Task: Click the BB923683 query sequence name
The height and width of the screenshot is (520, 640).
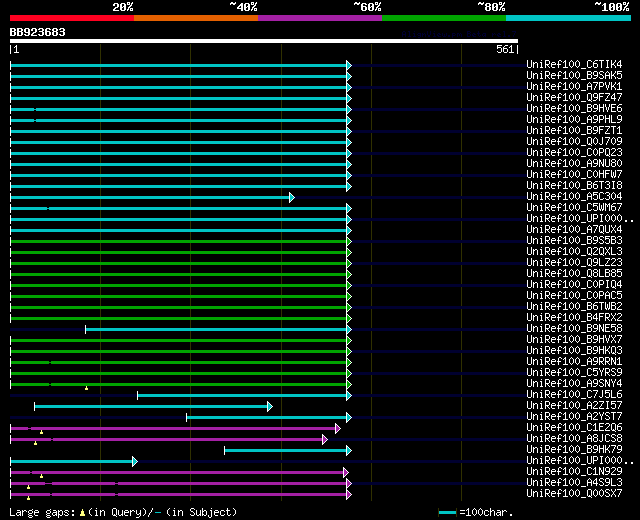Action: coord(38,32)
